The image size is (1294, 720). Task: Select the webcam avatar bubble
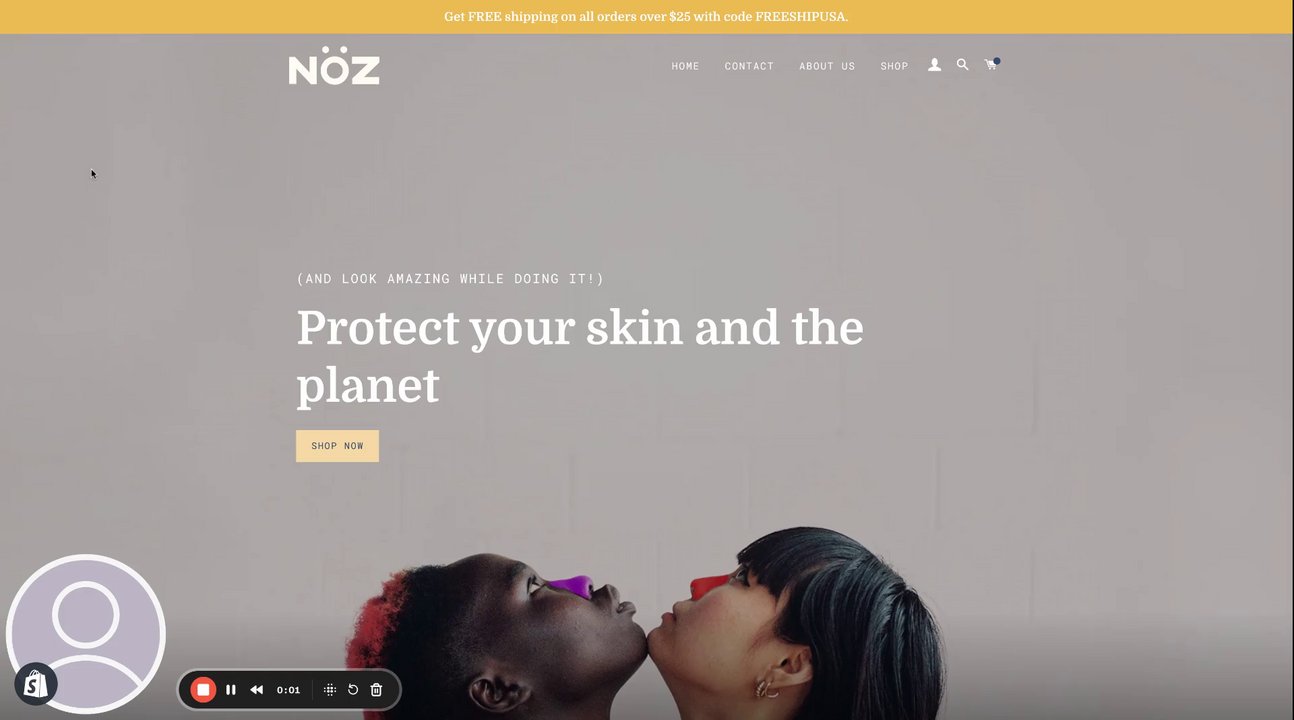click(86, 633)
